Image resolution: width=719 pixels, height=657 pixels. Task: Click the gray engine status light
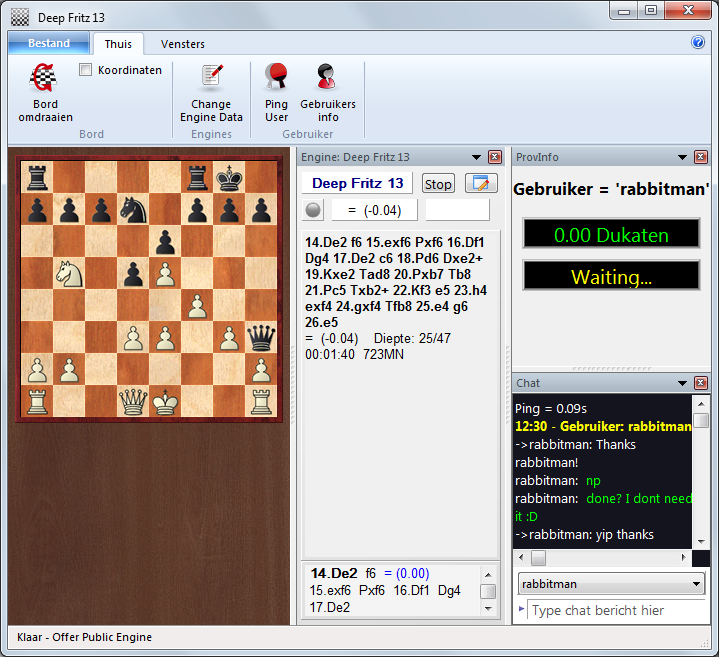314,209
